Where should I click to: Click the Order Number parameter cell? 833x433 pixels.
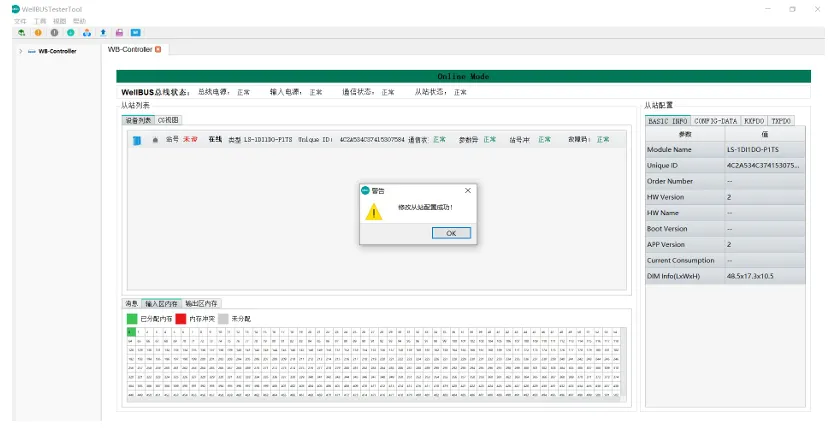[x=685, y=181]
